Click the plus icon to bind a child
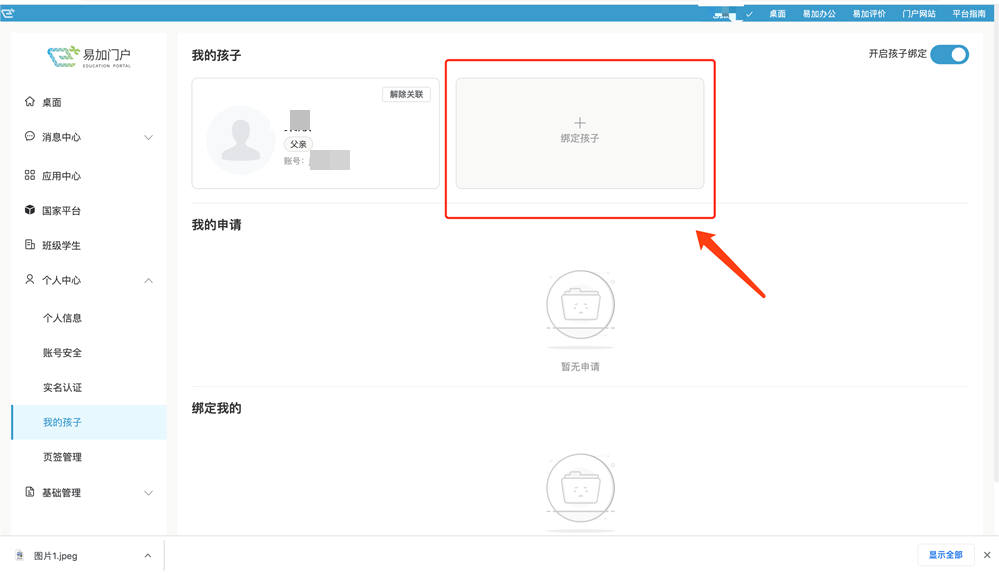 pyautogui.click(x=580, y=122)
